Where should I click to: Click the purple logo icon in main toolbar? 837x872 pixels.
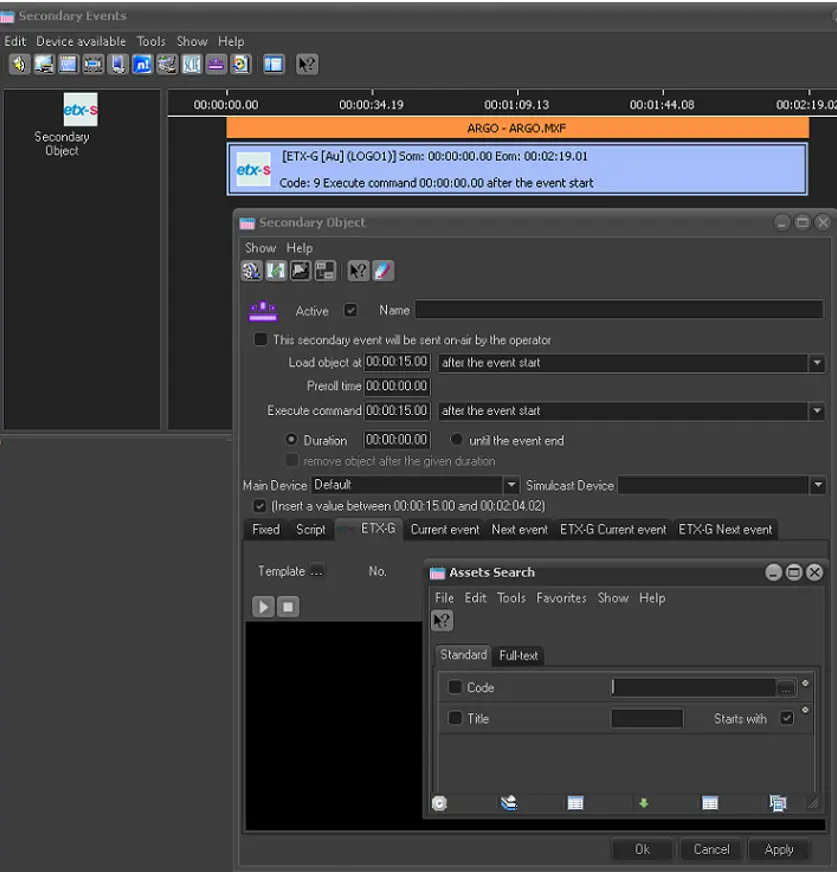click(x=215, y=64)
